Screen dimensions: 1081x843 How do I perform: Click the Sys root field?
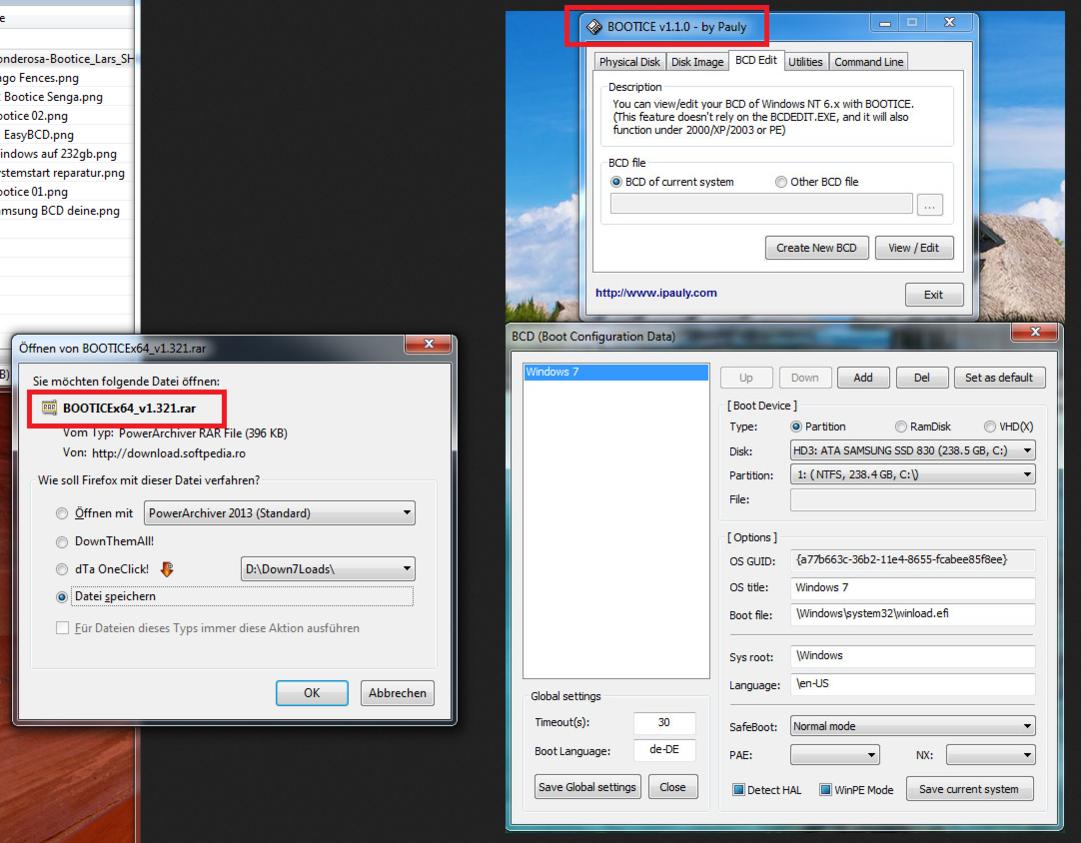click(x=913, y=656)
